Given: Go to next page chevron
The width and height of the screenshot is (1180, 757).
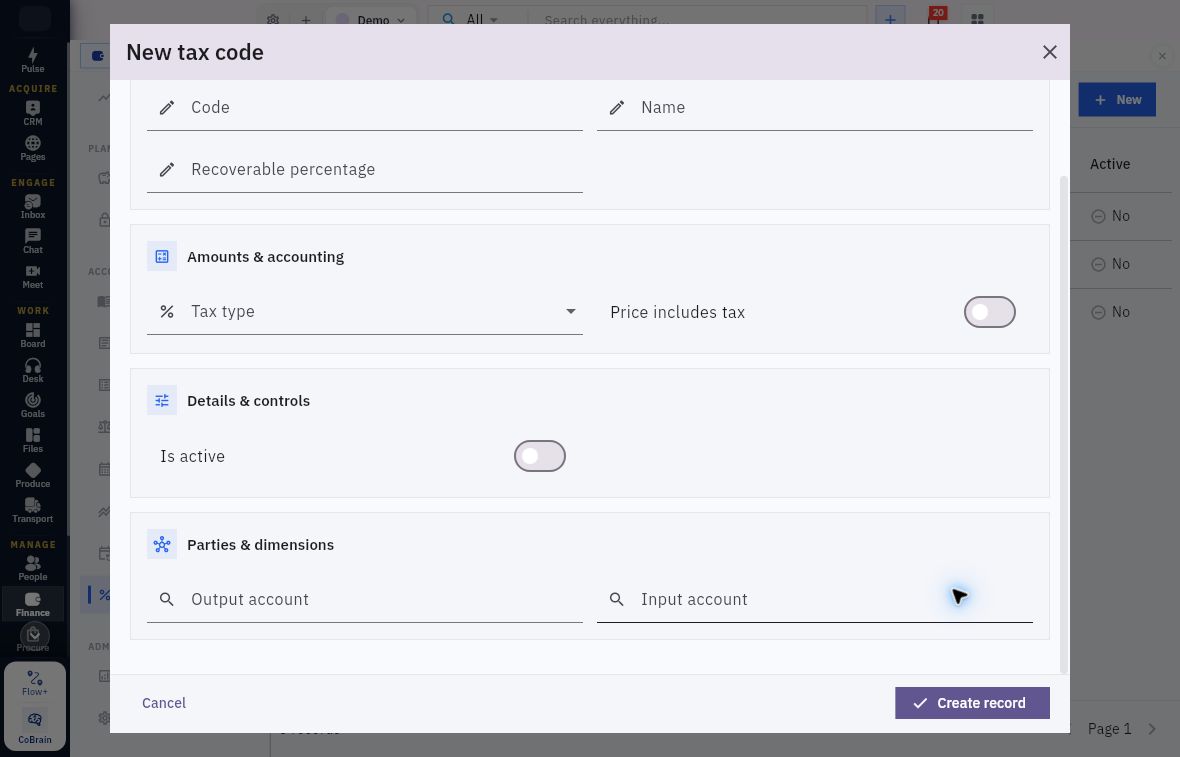Looking at the screenshot, I should point(1151,728).
